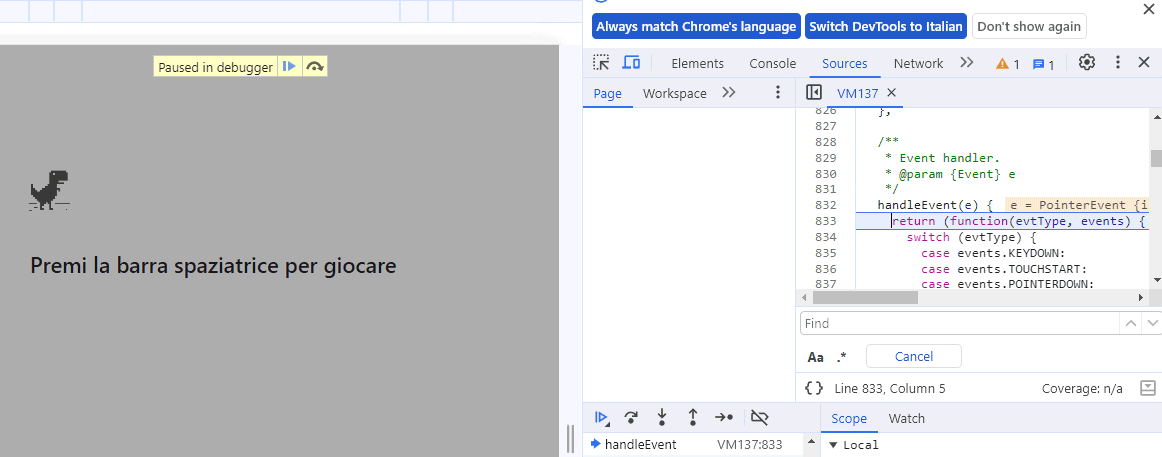Switch to the Watch tab

tap(906, 418)
